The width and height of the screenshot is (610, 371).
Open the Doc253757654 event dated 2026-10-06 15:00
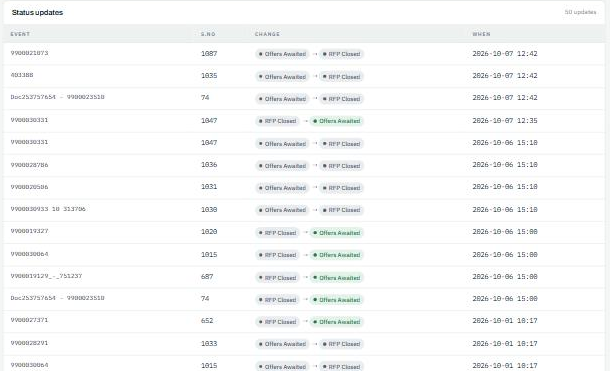(57, 298)
